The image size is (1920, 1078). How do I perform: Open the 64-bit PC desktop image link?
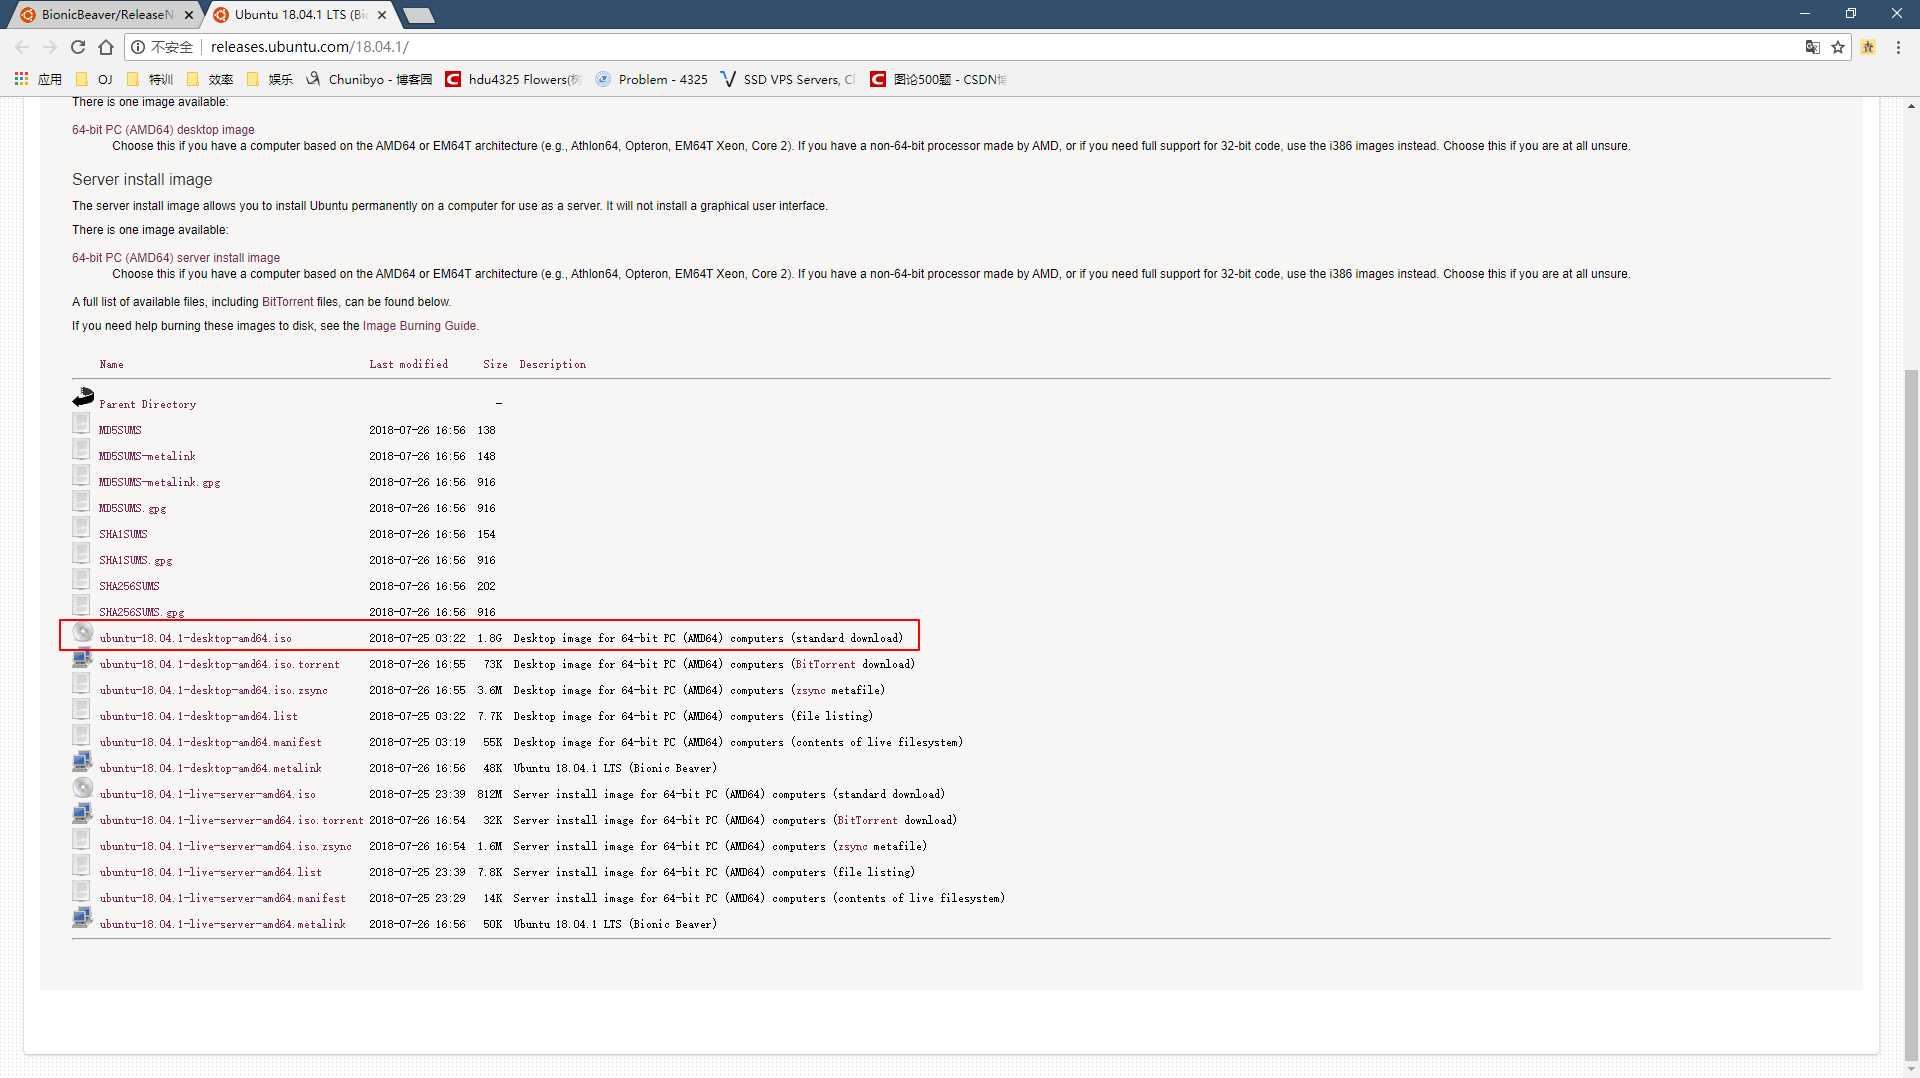pyautogui.click(x=163, y=130)
